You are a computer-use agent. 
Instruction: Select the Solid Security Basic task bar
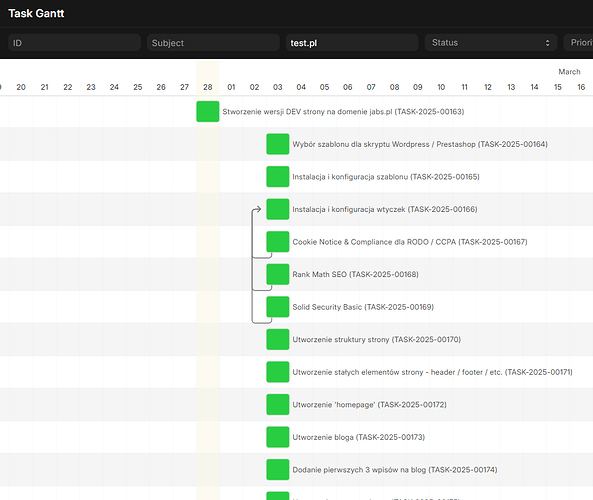pos(278,307)
